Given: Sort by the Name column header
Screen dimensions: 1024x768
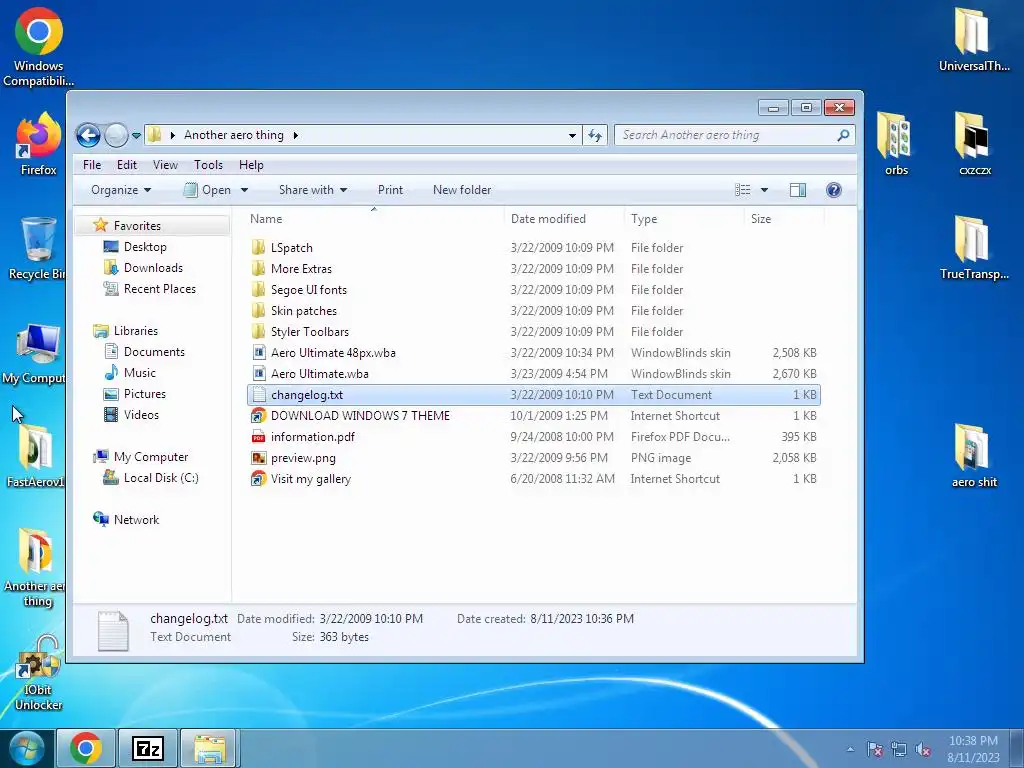Looking at the screenshot, I should pyautogui.click(x=374, y=219).
